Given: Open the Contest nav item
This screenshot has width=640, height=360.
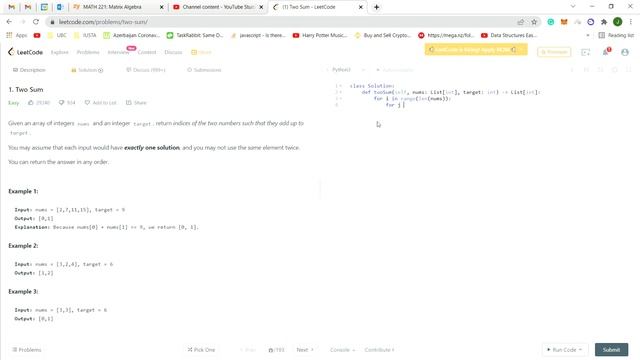Looking at the screenshot, I should coord(147,52).
